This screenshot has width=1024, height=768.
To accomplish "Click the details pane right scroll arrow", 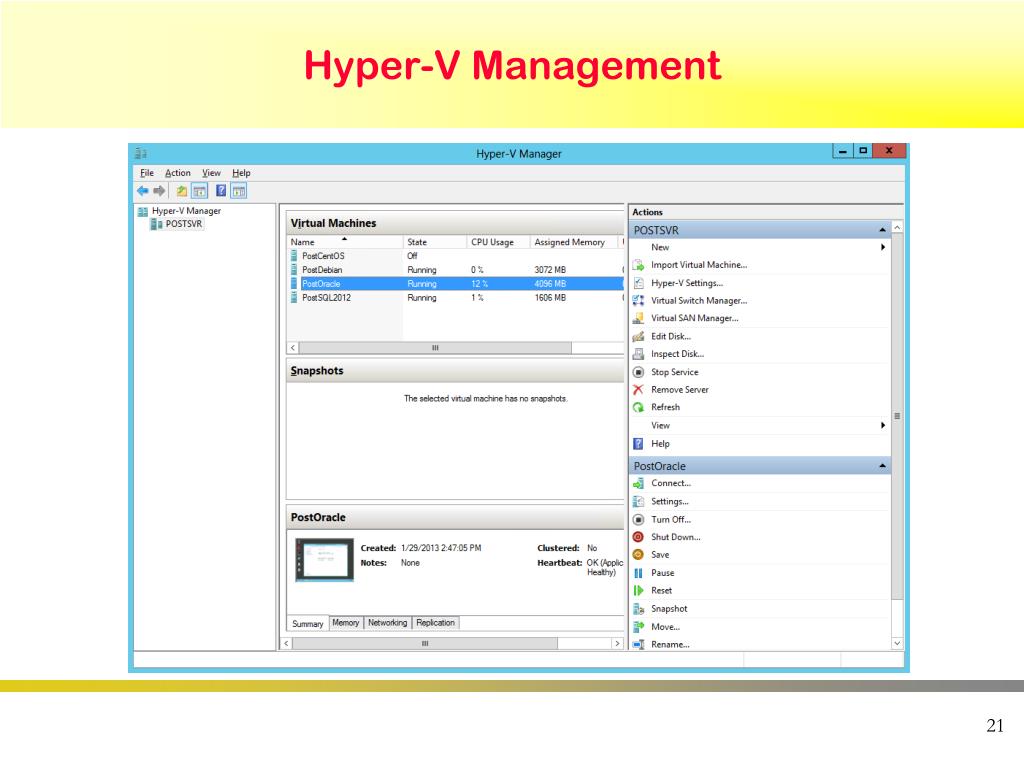I will (617, 644).
